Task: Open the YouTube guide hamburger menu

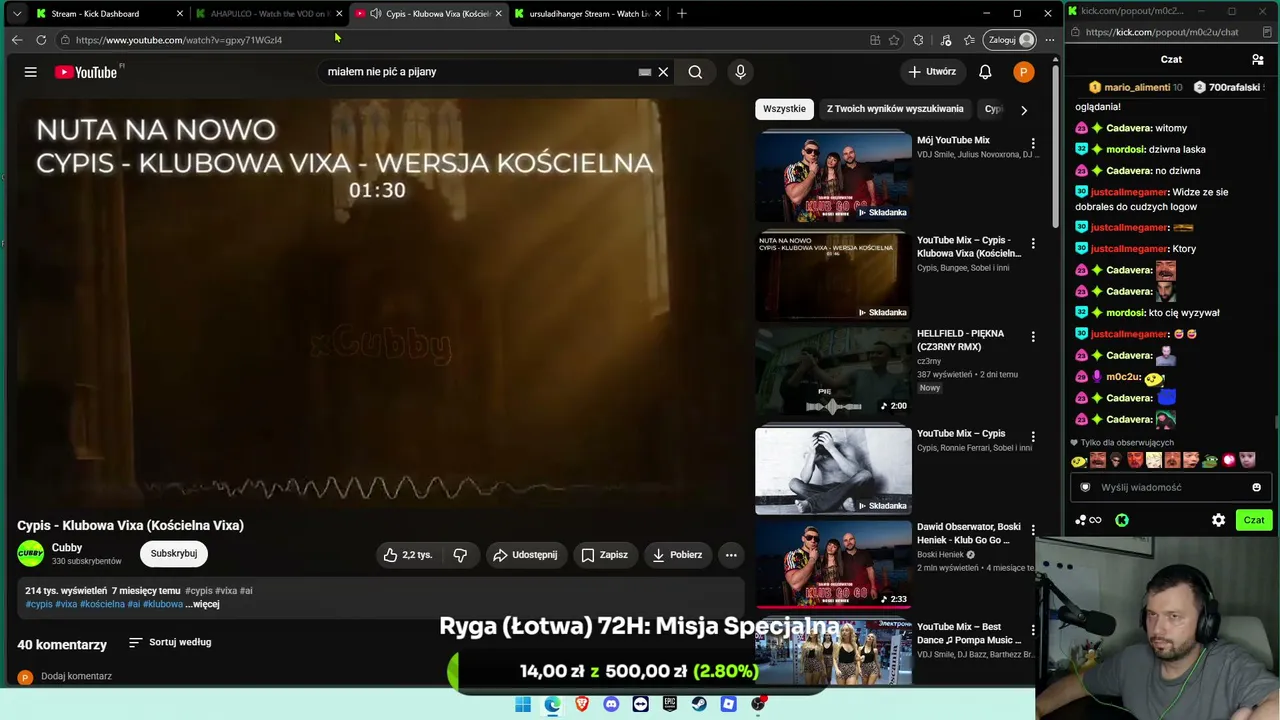Action: coord(31,72)
